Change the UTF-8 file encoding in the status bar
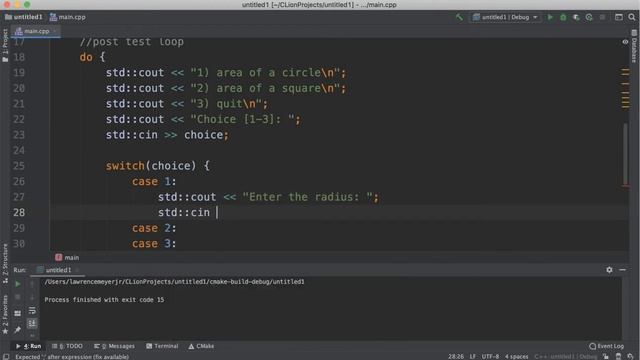 click(490, 357)
